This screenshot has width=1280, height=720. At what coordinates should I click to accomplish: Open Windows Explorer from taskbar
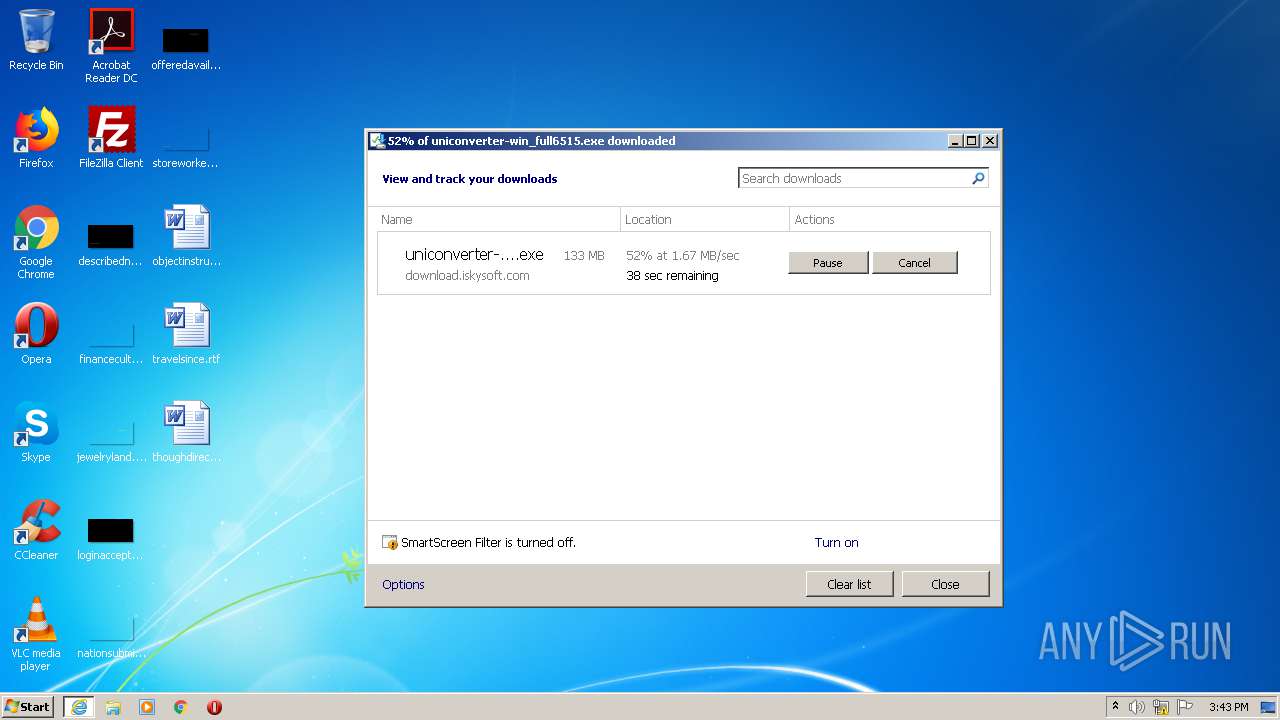coord(113,707)
